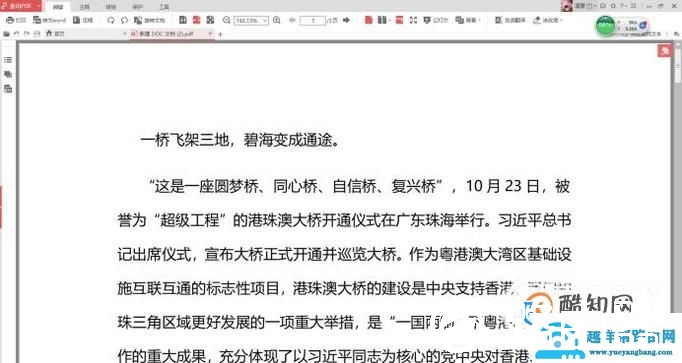The width and height of the screenshot is (682, 363).
Task: Click the zoom in magnifier icon
Action: pos(277,20)
